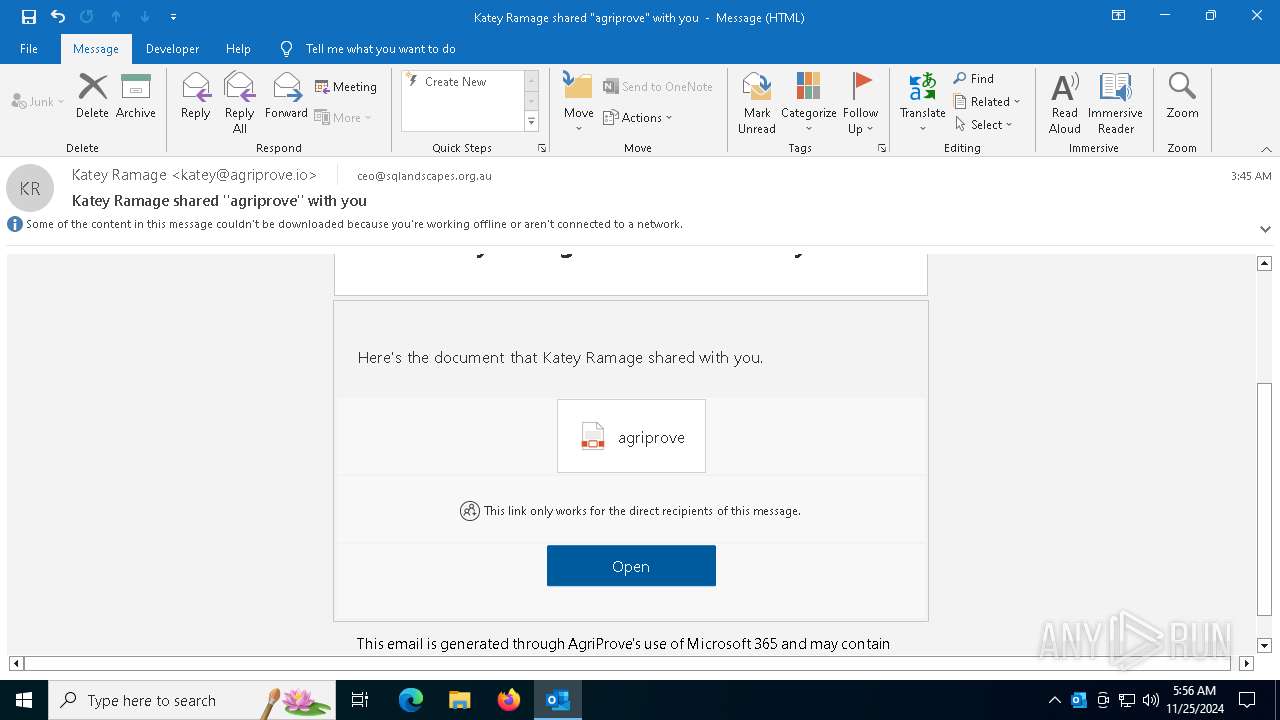Collapse the ribbon

coord(1266,148)
